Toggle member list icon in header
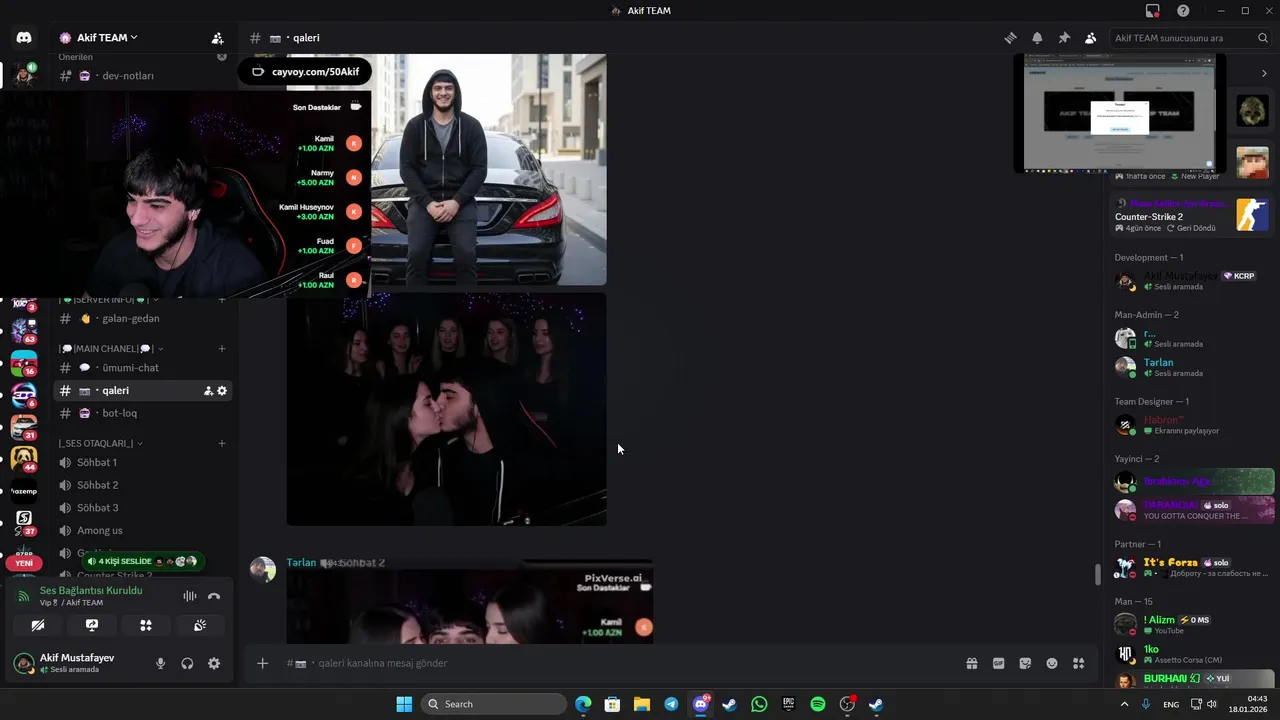 coord(1091,38)
